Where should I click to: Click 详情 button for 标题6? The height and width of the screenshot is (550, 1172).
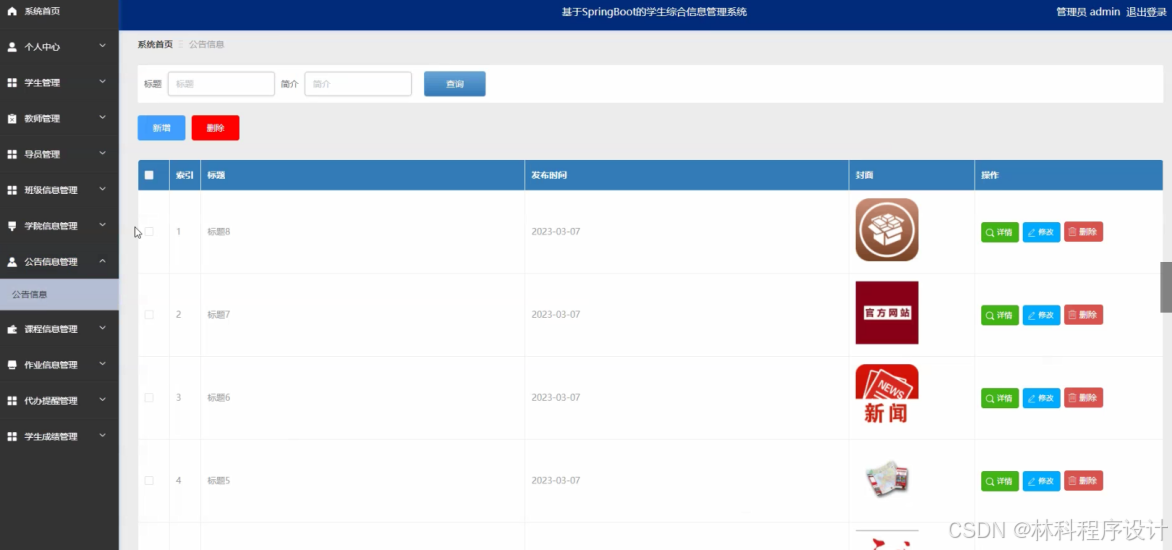pos(999,398)
